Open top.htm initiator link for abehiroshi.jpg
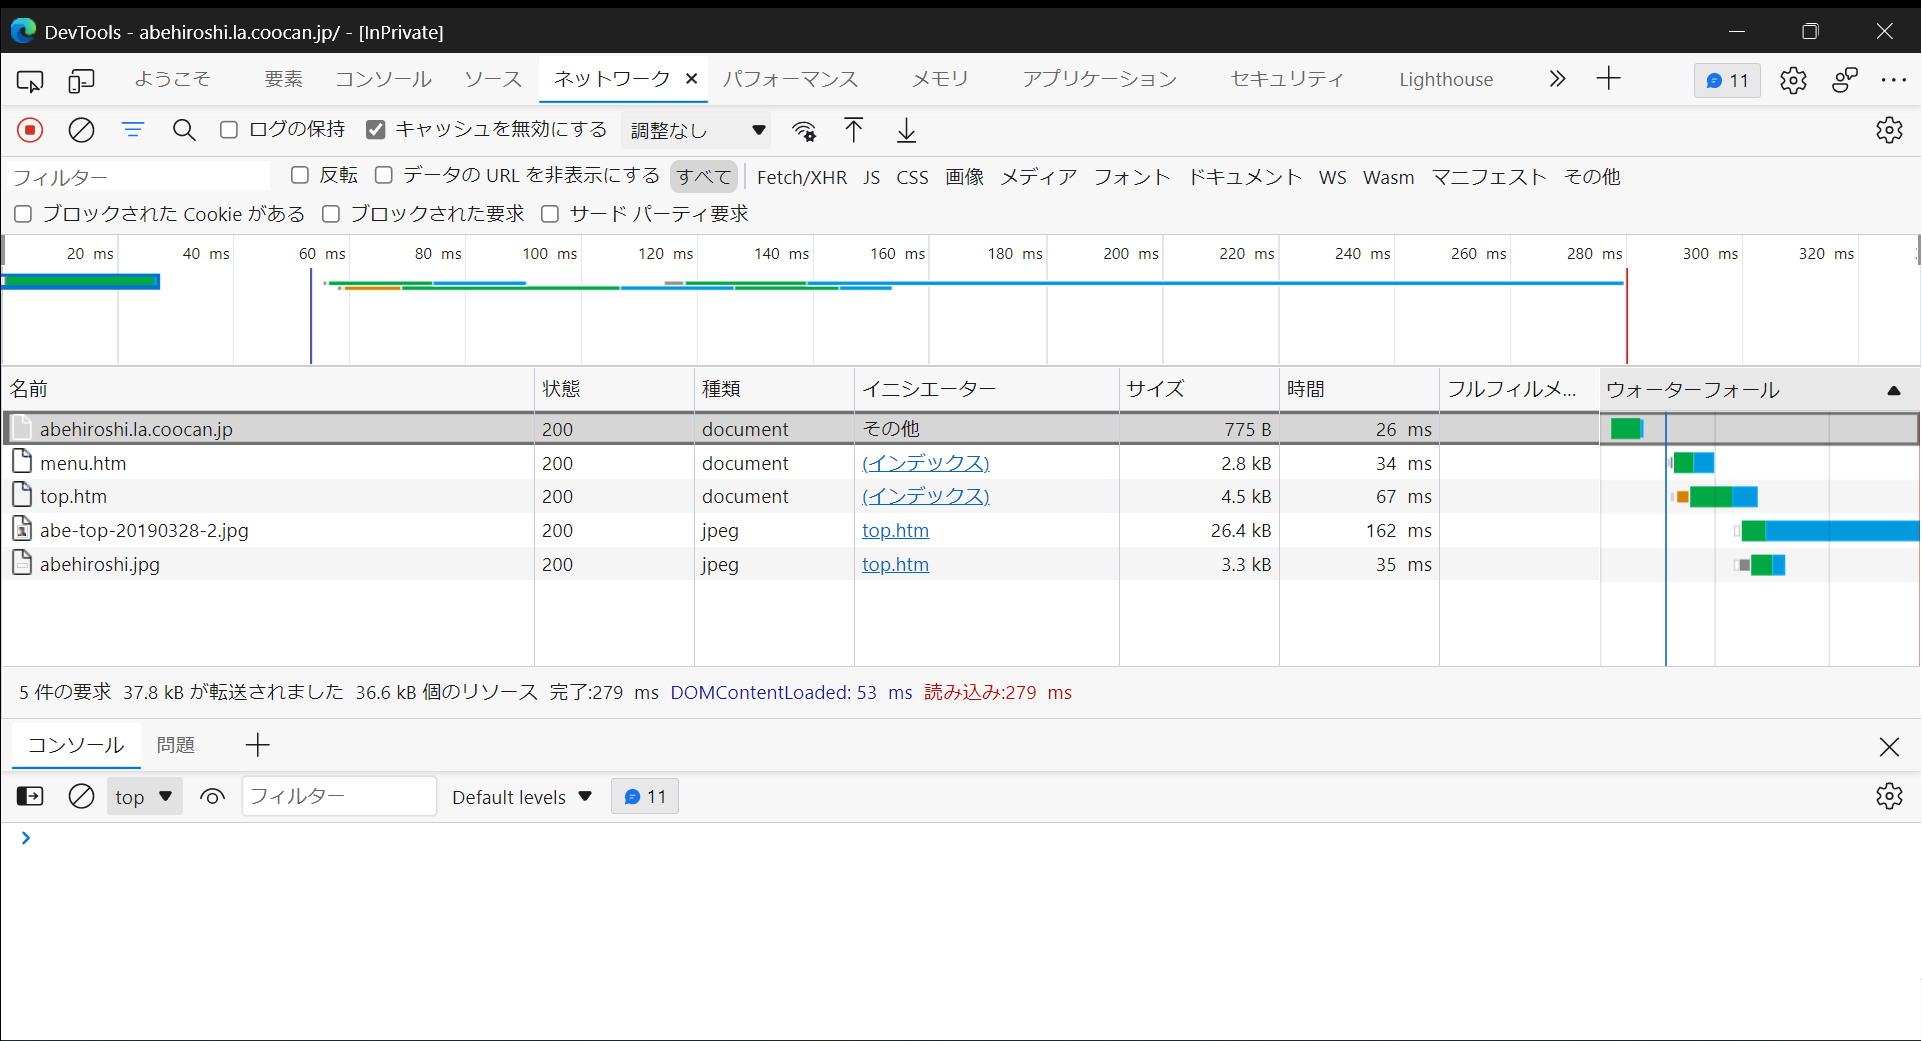The image size is (1922, 1041). click(896, 564)
